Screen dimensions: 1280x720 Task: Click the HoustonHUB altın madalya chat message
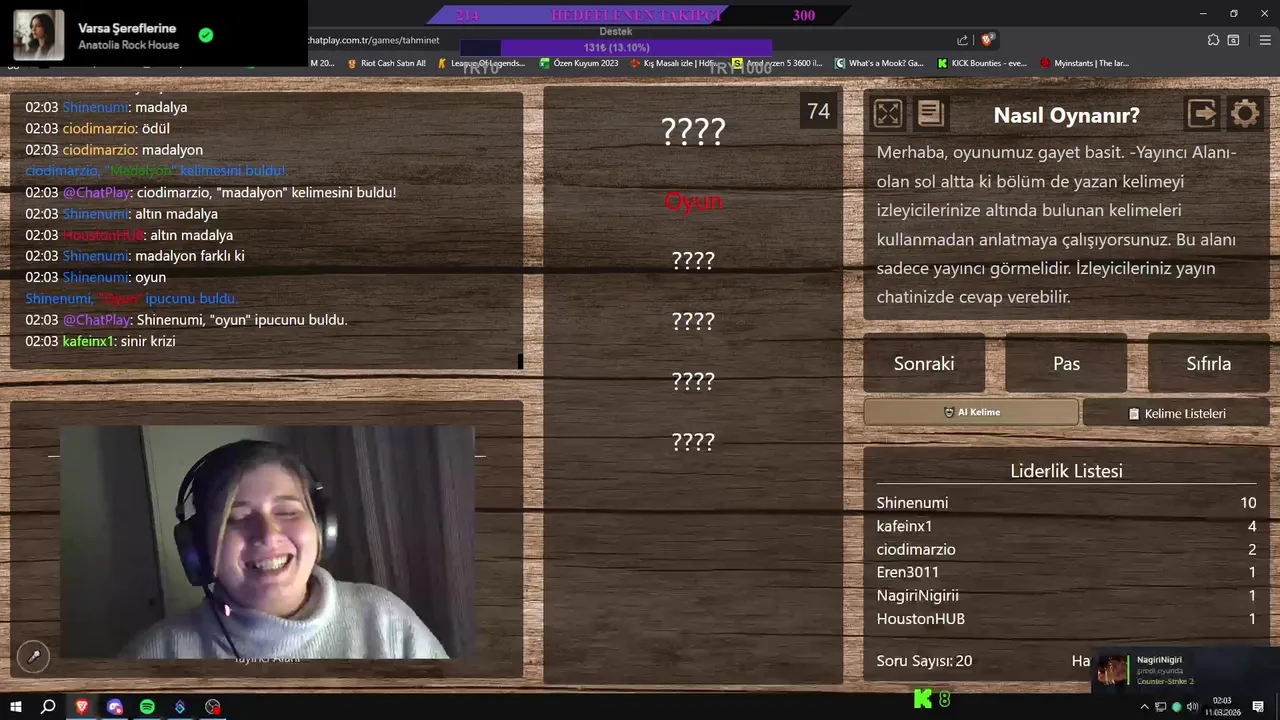(129, 235)
